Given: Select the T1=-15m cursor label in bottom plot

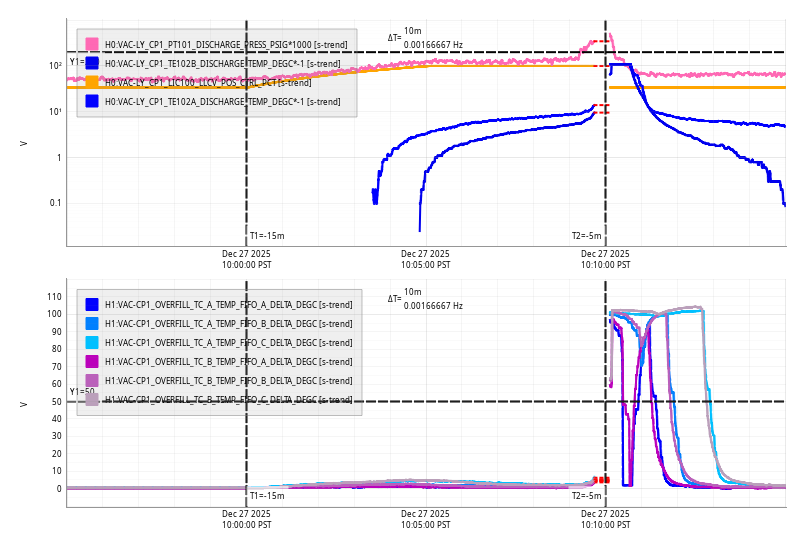Looking at the screenshot, I should (x=267, y=496).
